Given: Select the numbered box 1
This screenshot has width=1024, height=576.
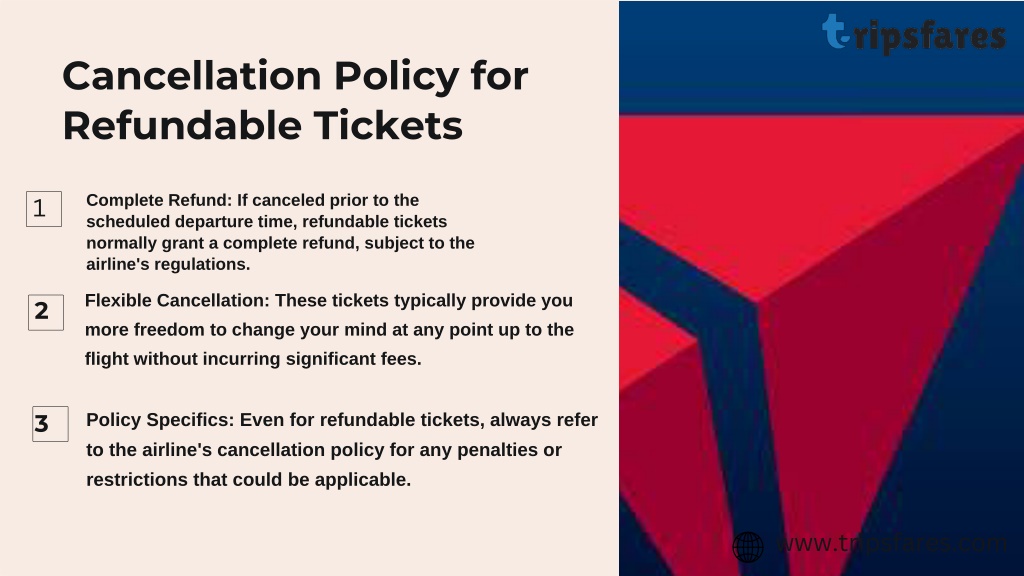Looking at the screenshot, I should click(x=44, y=209).
